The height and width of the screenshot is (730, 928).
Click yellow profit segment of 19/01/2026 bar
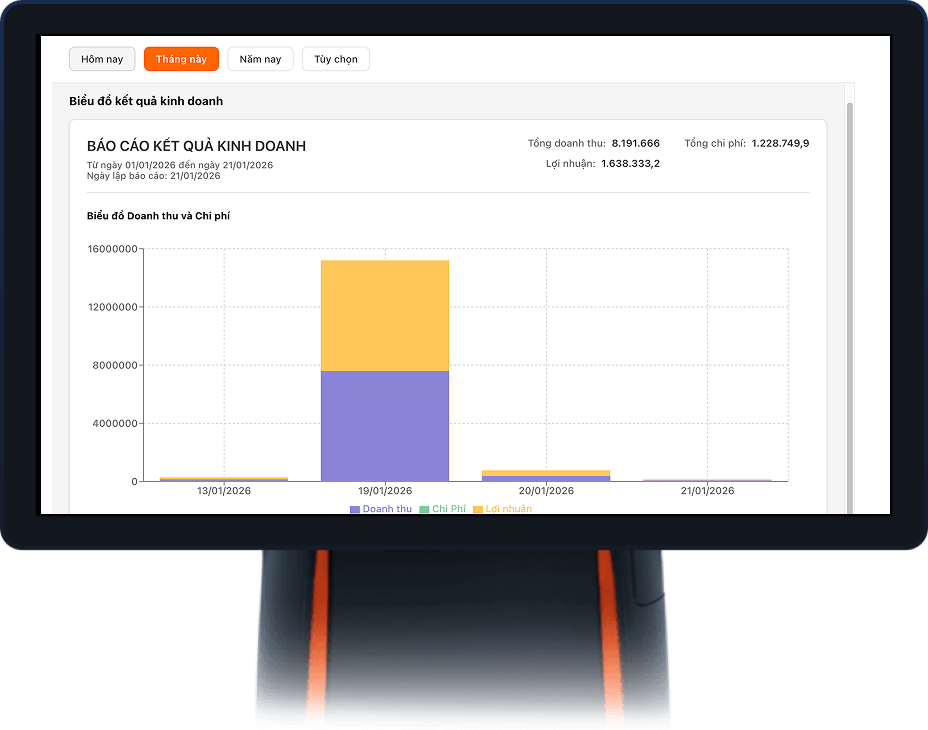point(385,315)
